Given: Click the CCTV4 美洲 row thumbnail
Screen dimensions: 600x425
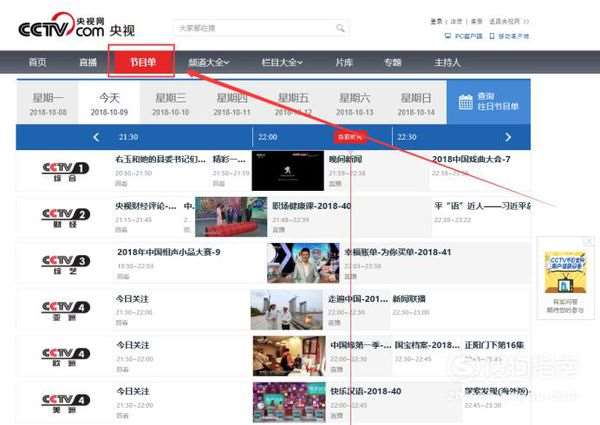Looking at the screenshot, I should [x=289, y=402].
